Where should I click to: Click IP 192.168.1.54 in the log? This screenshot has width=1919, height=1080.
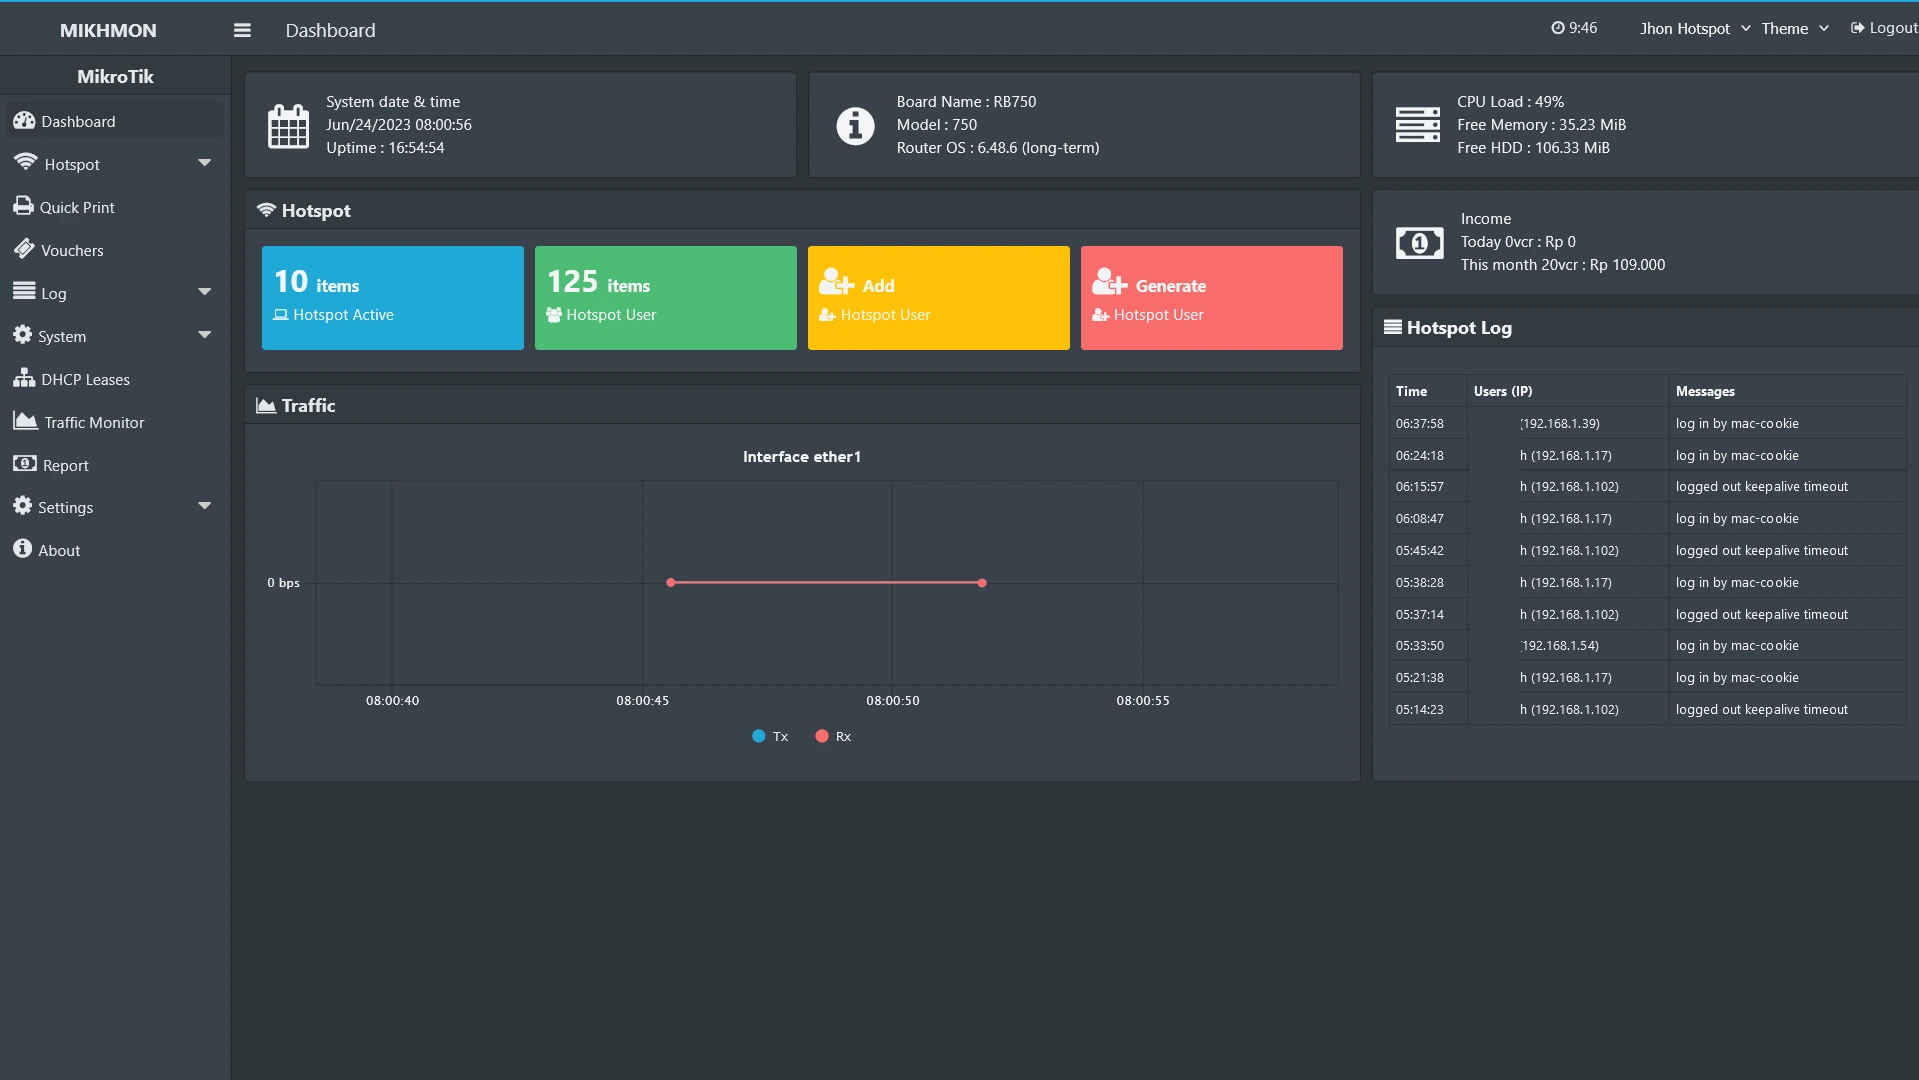click(1560, 645)
